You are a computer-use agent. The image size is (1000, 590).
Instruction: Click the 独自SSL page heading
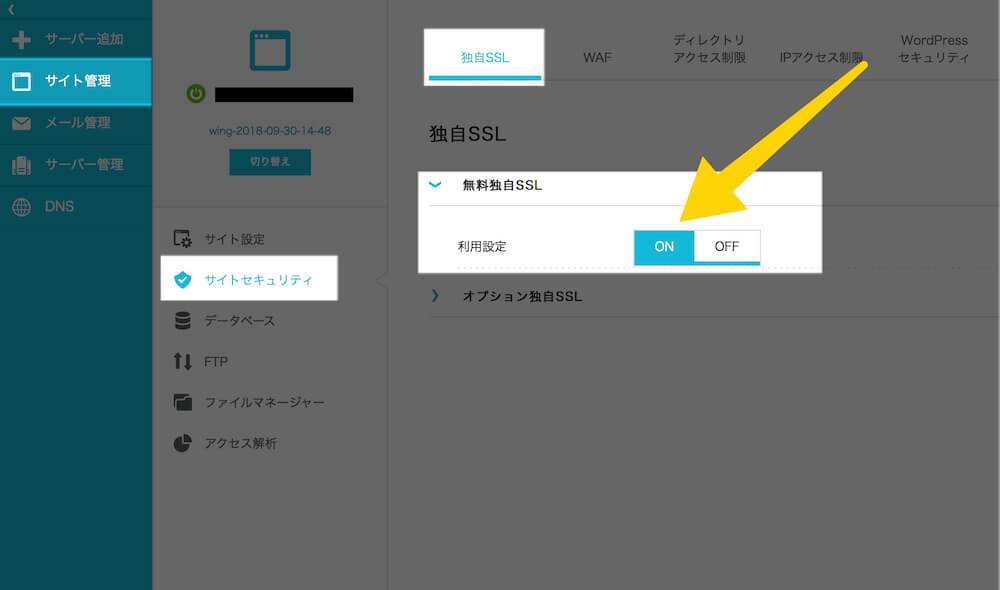(x=467, y=134)
